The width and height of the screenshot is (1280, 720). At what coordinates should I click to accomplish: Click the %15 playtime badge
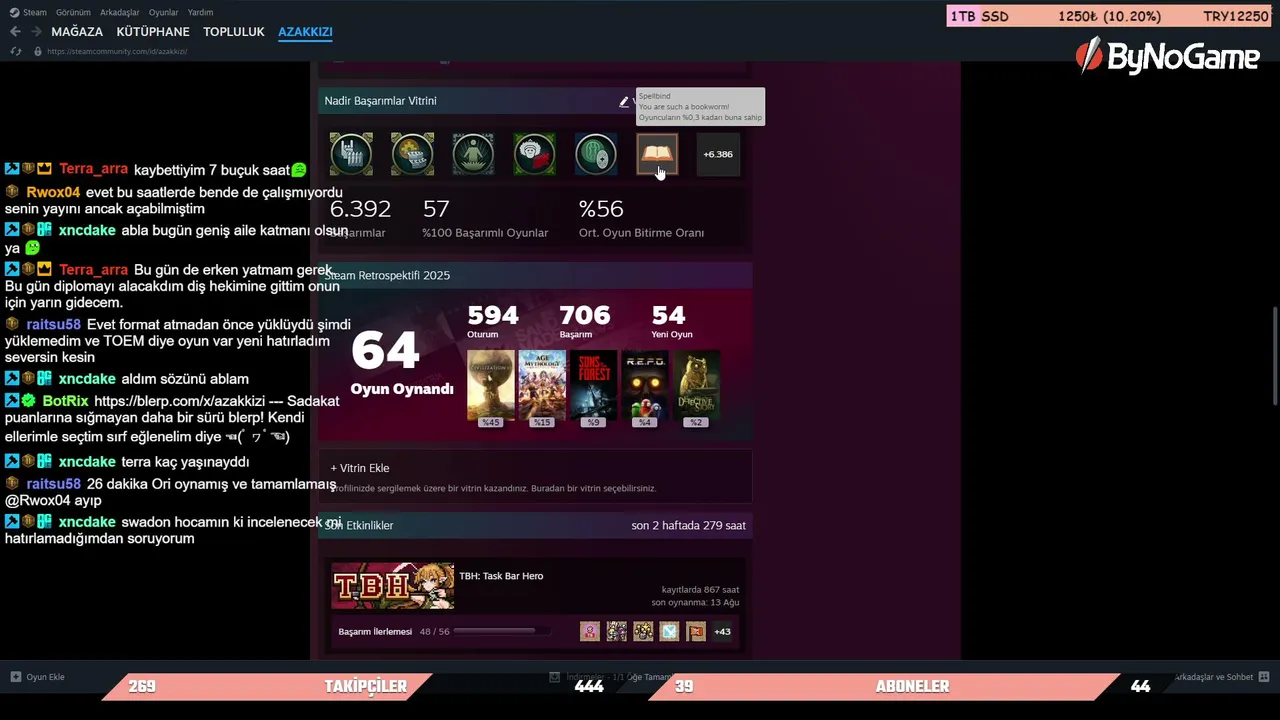pos(542,422)
